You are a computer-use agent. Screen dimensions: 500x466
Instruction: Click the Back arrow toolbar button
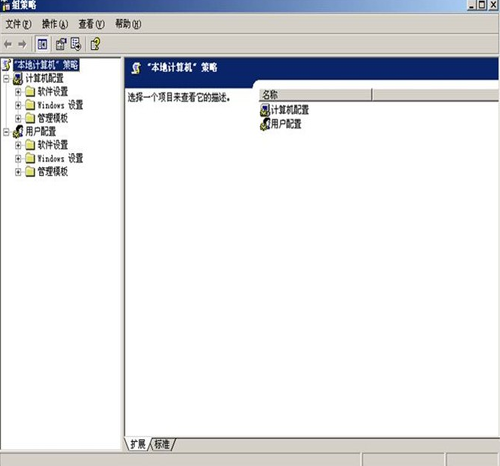coord(8,44)
